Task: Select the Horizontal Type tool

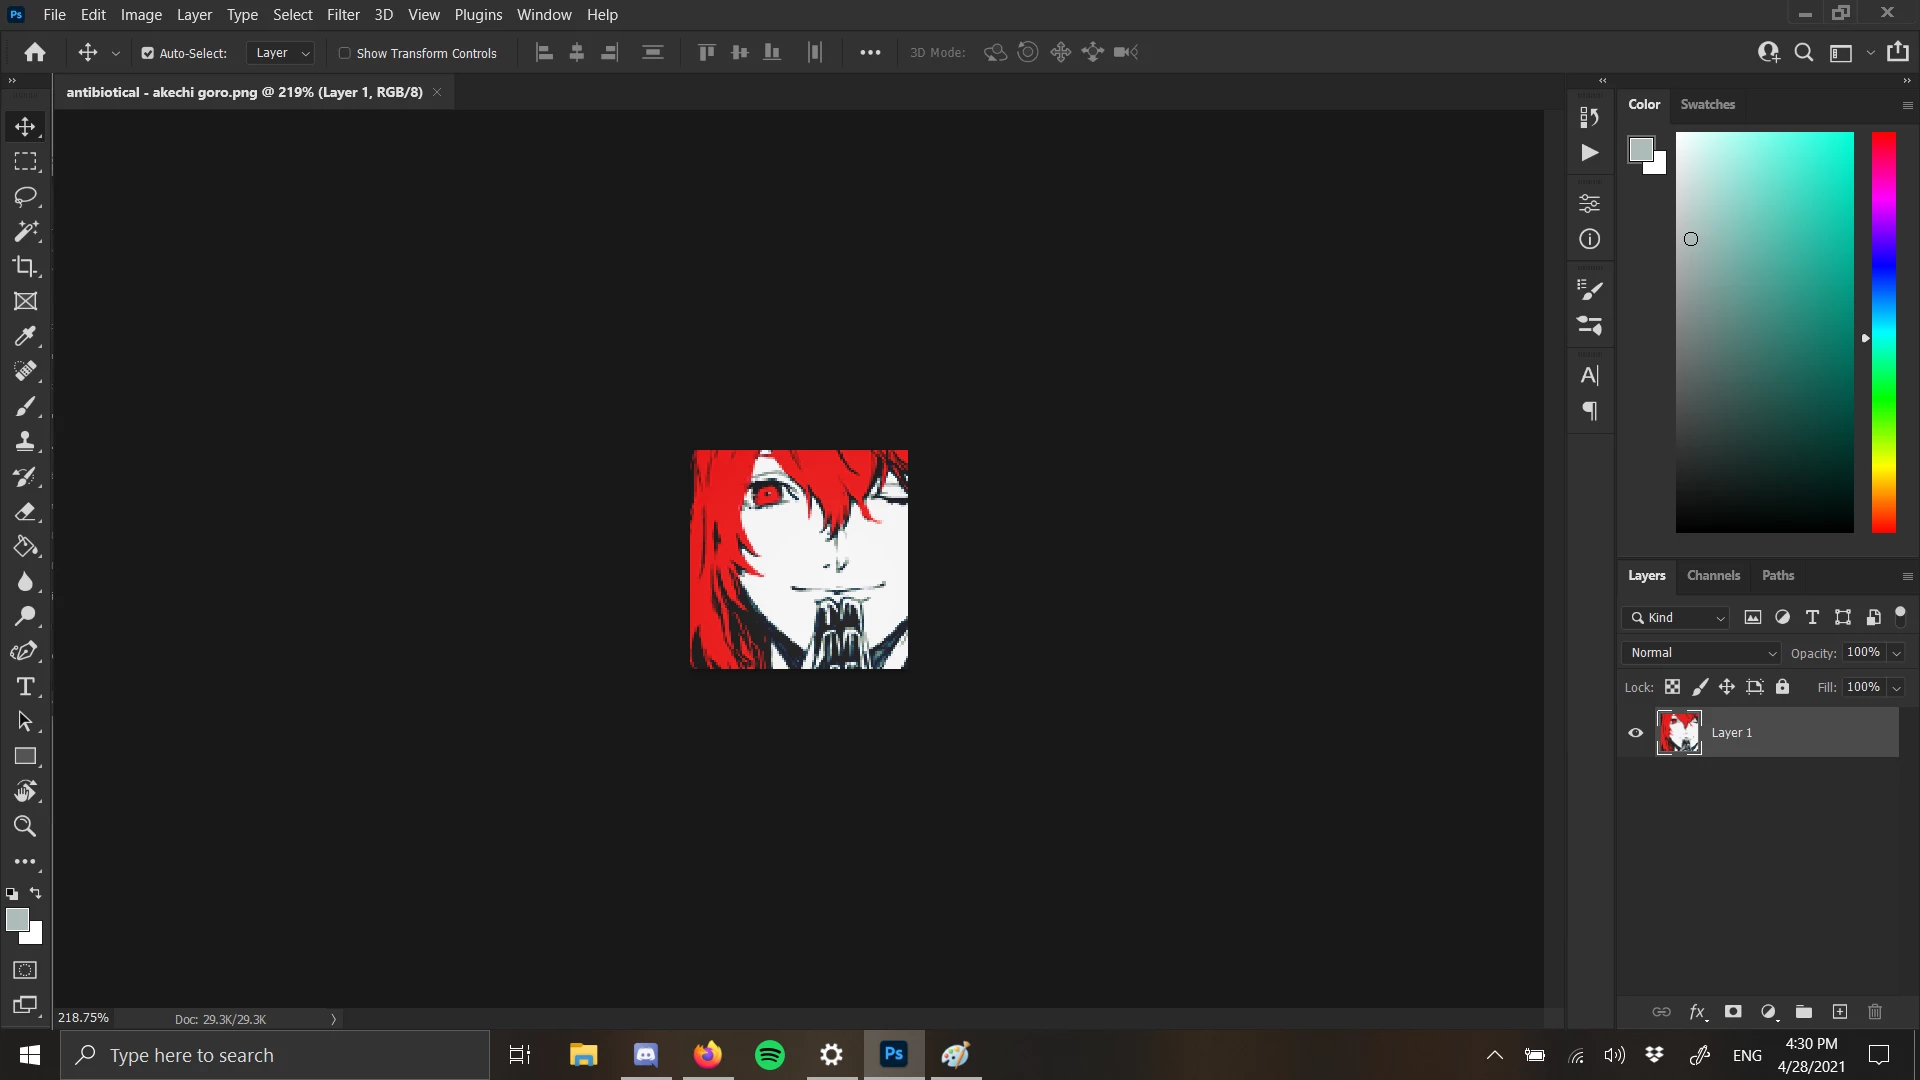Action: (25, 687)
